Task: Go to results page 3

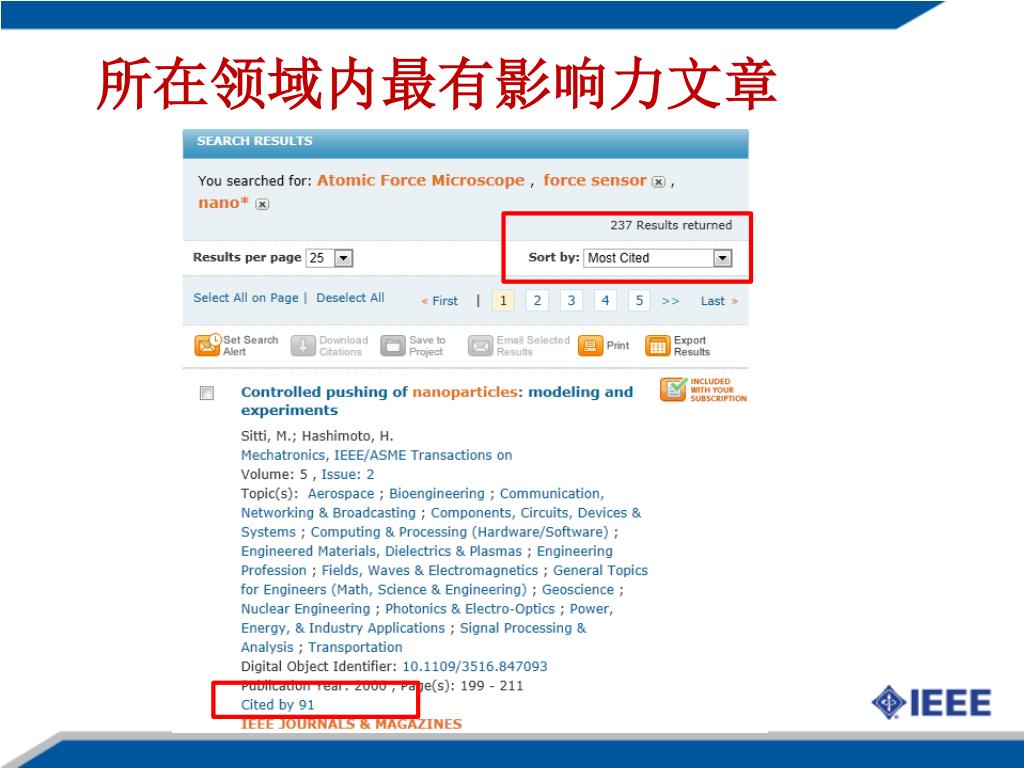Action: (x=571, y=300)
